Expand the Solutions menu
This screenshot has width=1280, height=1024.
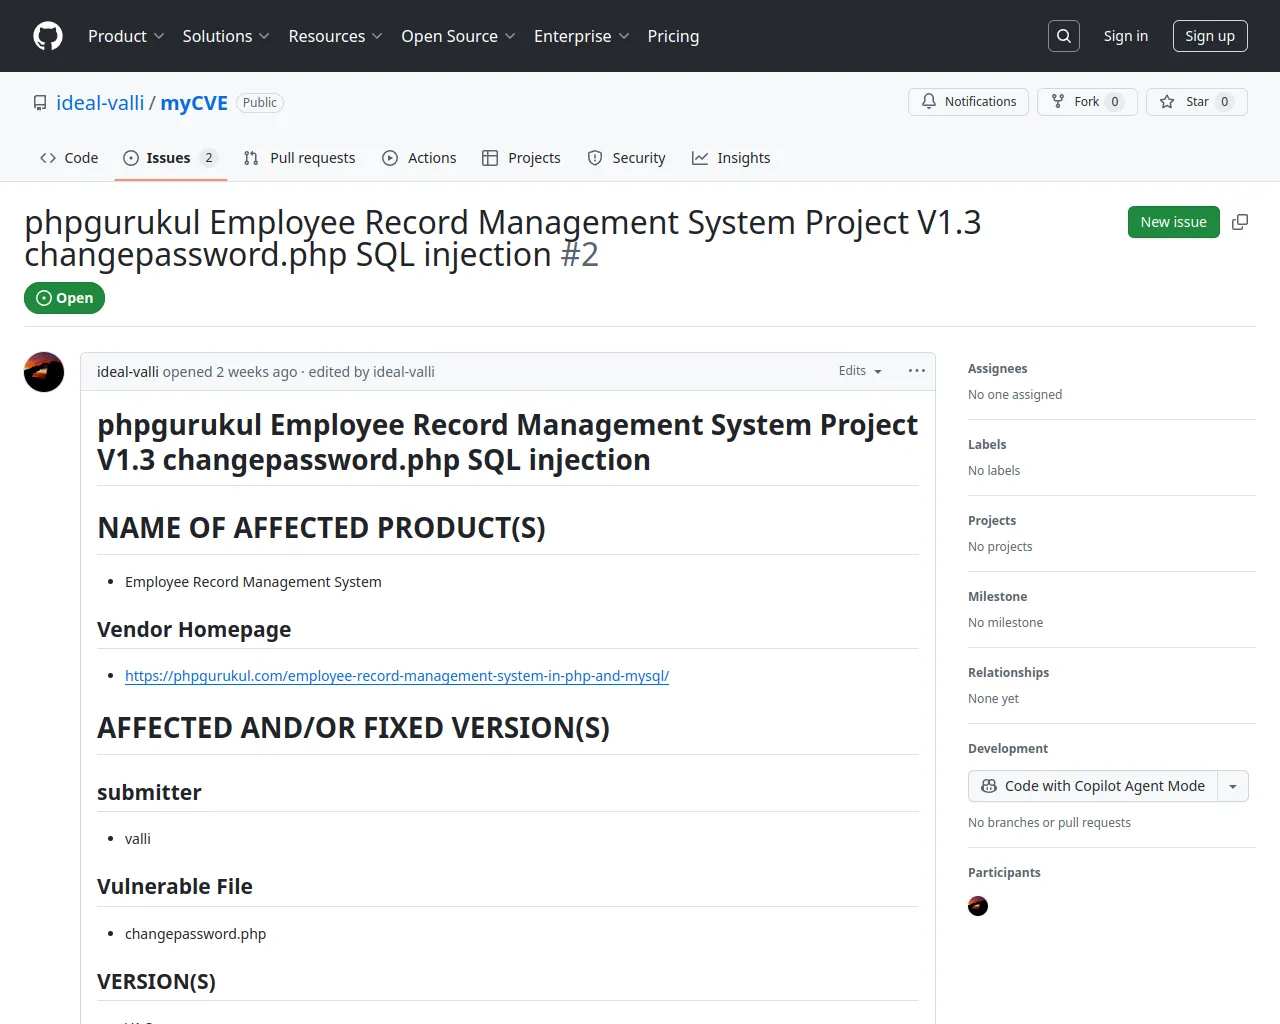point(226,36)
